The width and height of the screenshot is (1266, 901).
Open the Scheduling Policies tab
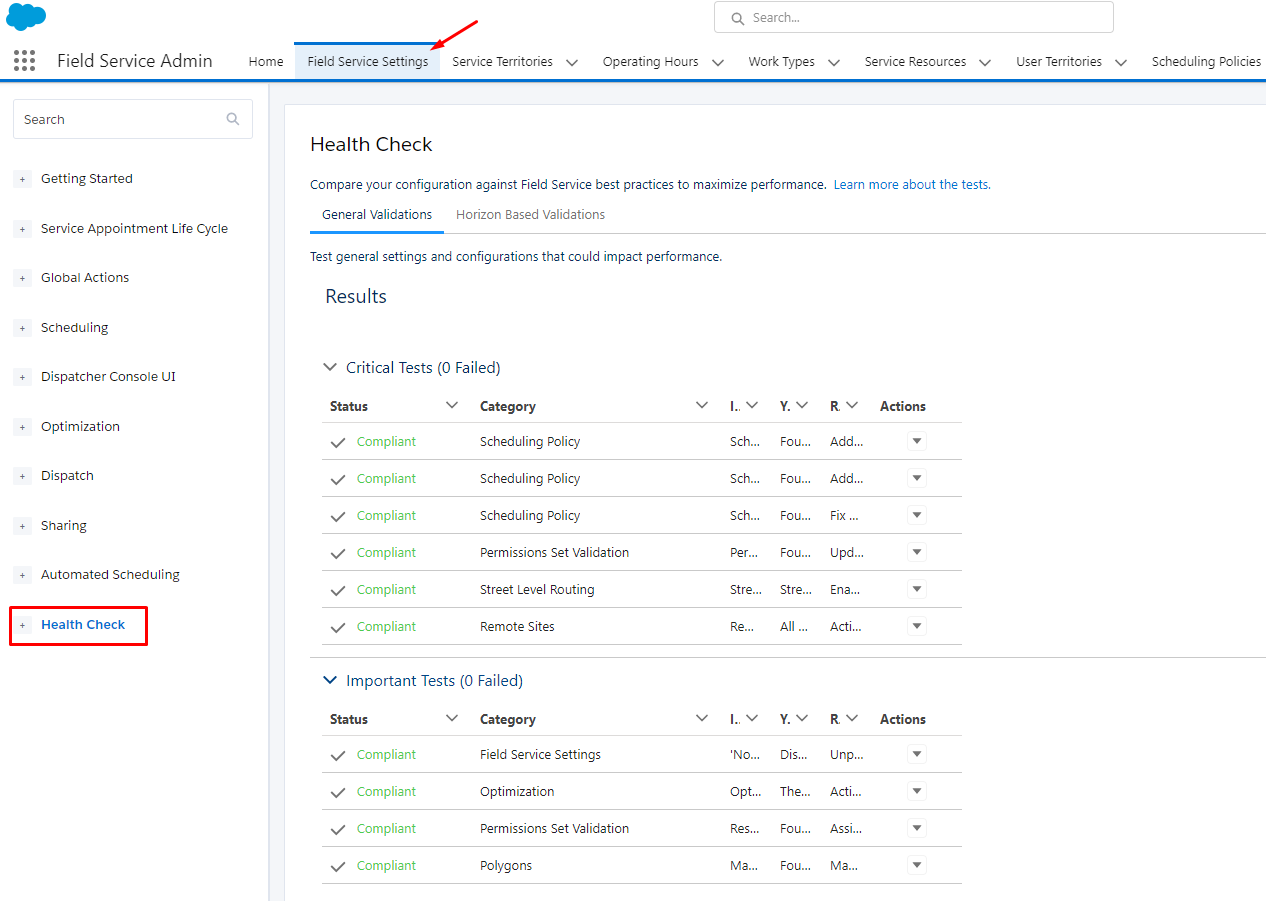(x=1206, y=61)
